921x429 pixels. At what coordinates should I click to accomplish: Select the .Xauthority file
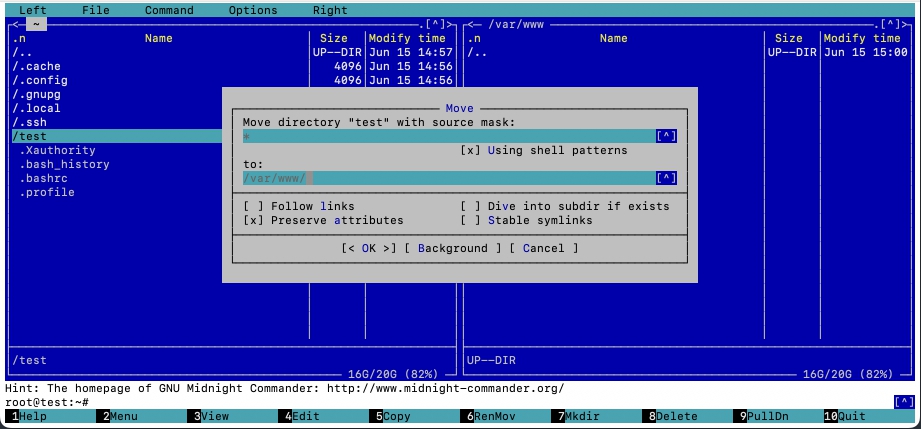tap(117, 150)
